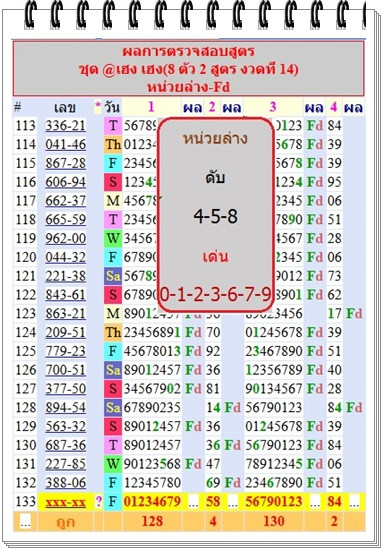Click the ellipsis at row 133's far right
The width and height of the screenshot is (383, 550).
355,503
